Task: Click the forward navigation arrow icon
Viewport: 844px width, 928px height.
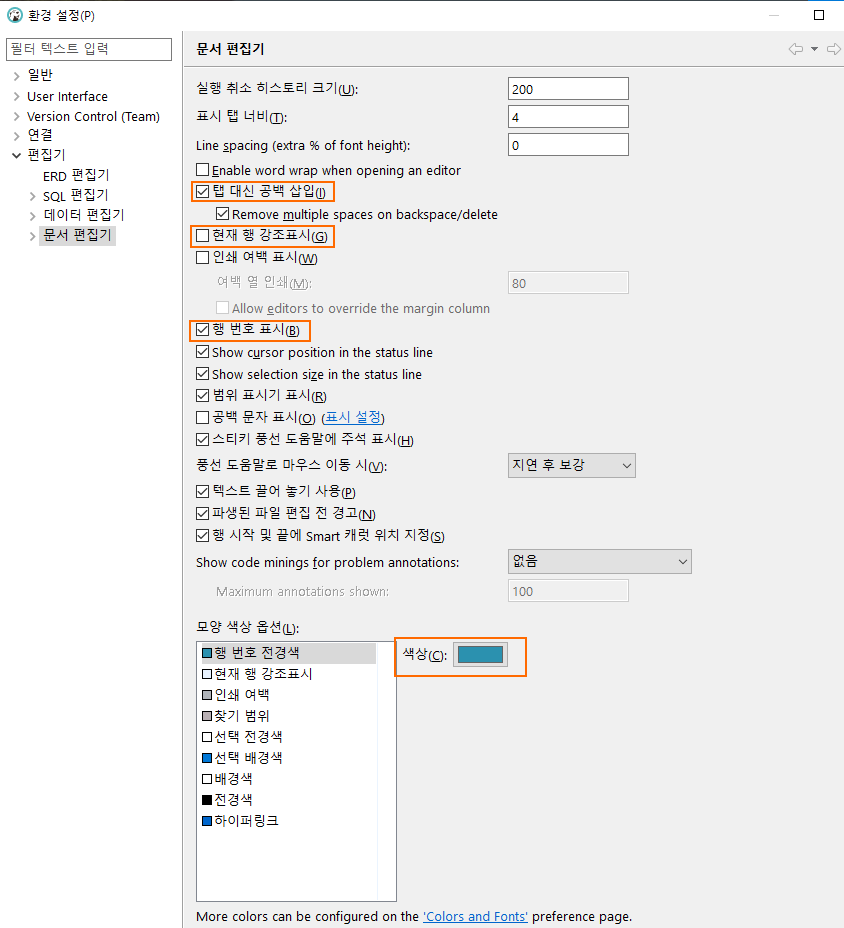Action: coord(834,49)
